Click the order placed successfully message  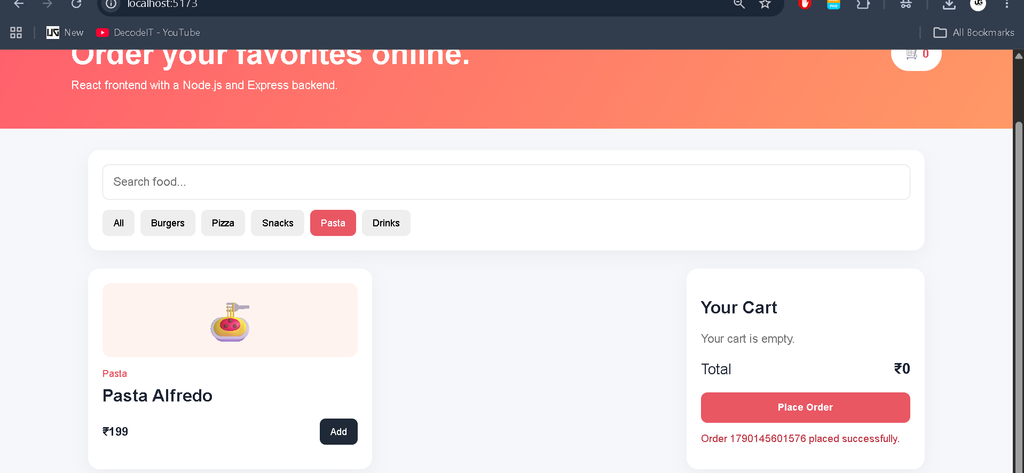[800, 438]
